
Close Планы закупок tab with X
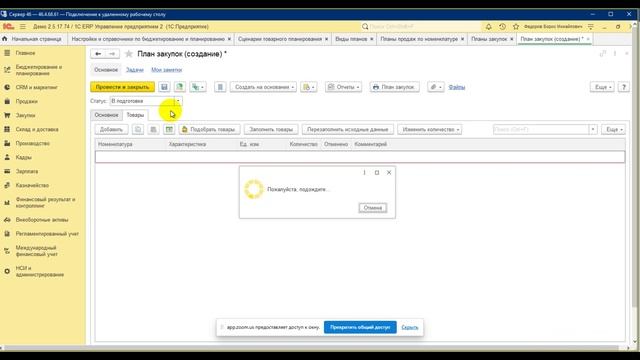tap(511, 39)
